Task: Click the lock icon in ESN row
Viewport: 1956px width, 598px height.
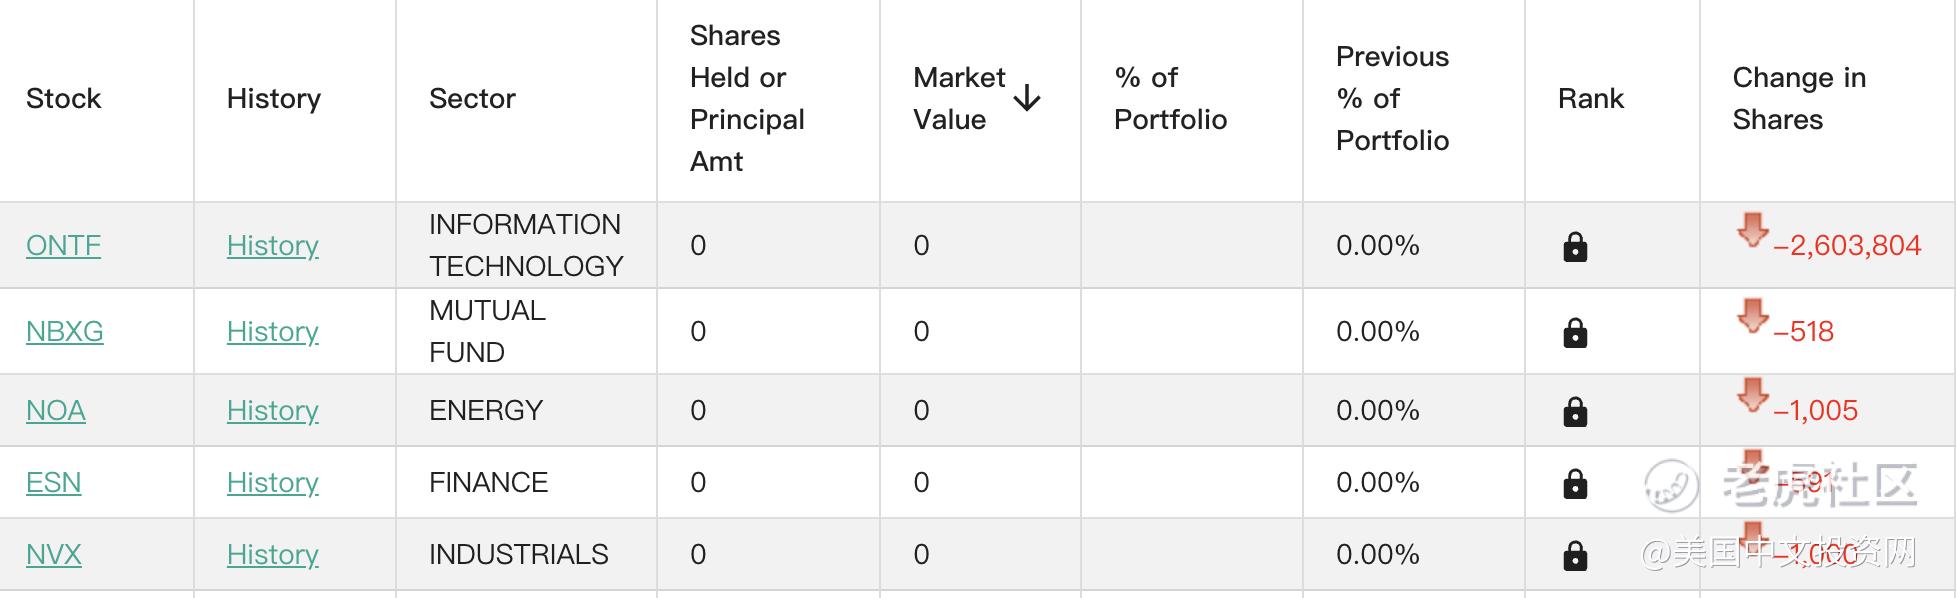Action: point(1575,484)
